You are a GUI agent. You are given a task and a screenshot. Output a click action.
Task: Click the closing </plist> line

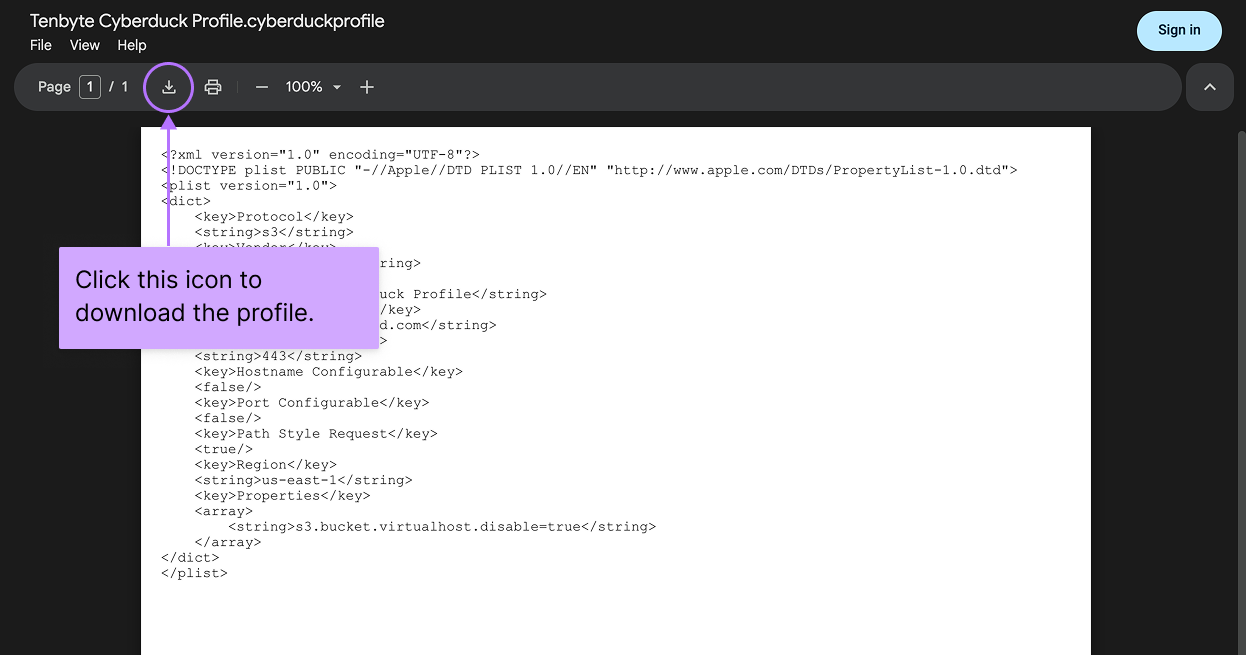click(194, 573)
